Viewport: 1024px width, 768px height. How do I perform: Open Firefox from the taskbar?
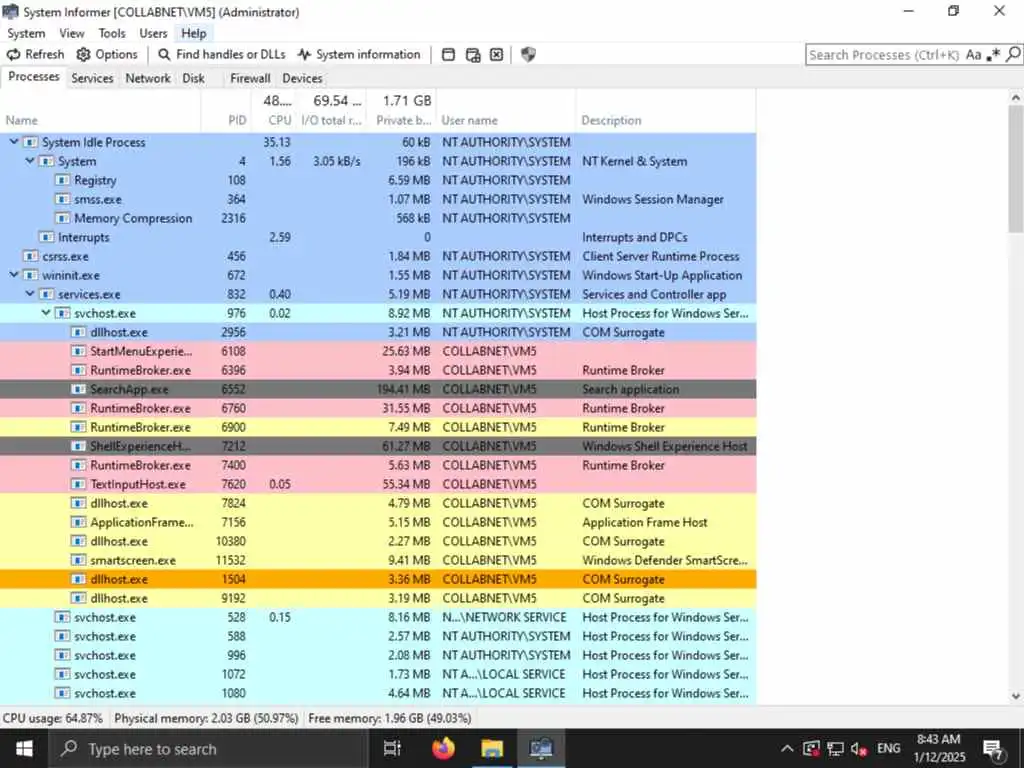[x=443, y=749]
